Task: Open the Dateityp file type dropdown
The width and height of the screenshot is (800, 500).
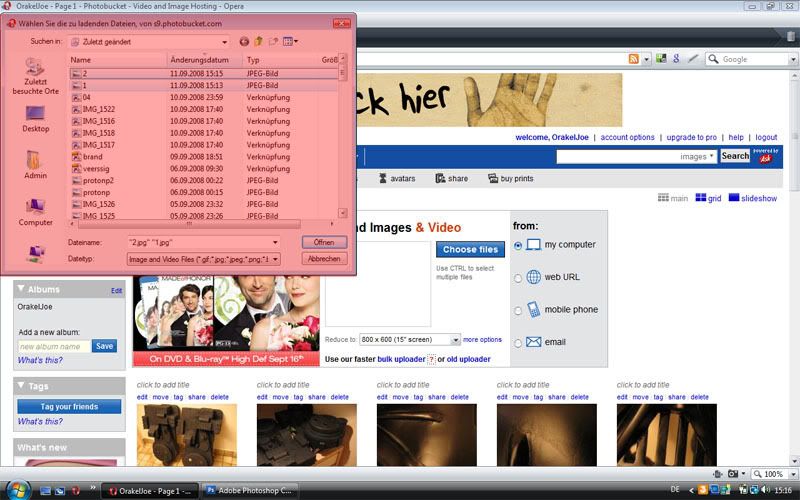Action: 276,259
